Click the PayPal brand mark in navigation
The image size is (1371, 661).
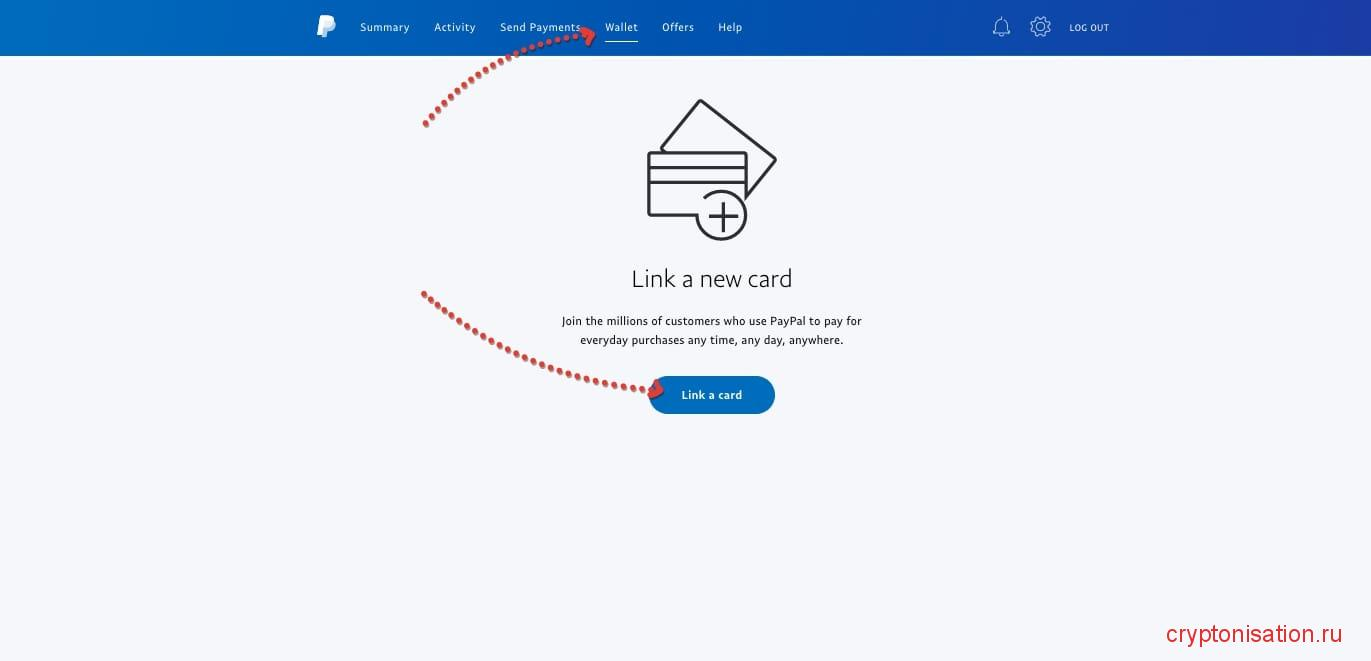coord(326,27)
